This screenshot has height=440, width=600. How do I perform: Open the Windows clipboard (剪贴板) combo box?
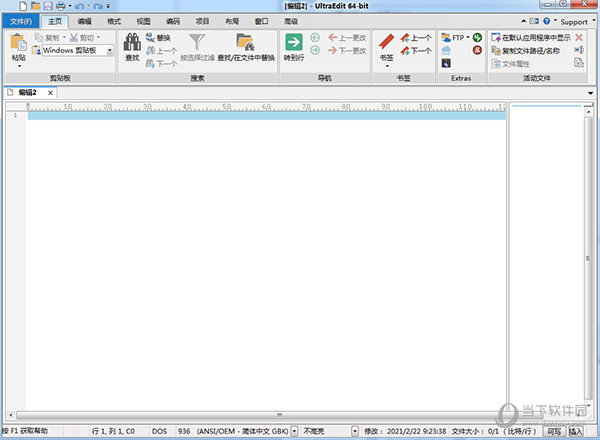coord(110,50)
